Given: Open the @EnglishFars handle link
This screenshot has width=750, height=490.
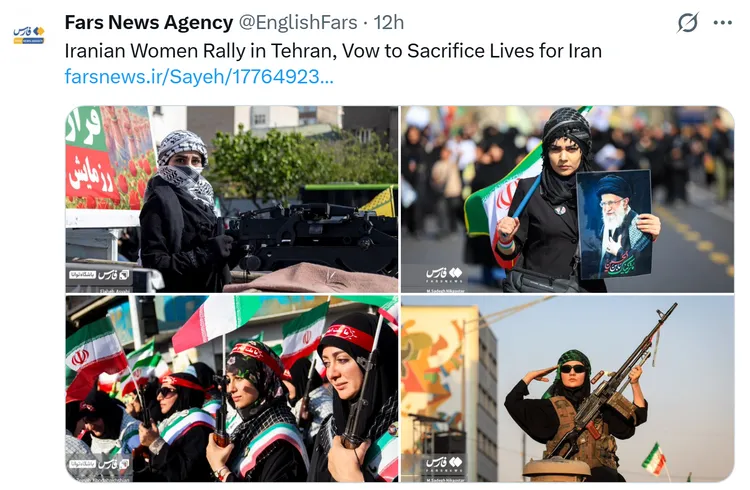Looking at the screenshot, I should (298, 22).
